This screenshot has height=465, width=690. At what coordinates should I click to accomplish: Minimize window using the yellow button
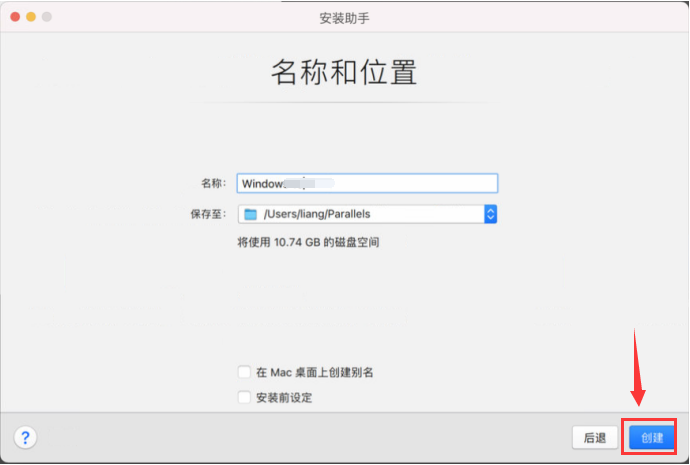31,18
